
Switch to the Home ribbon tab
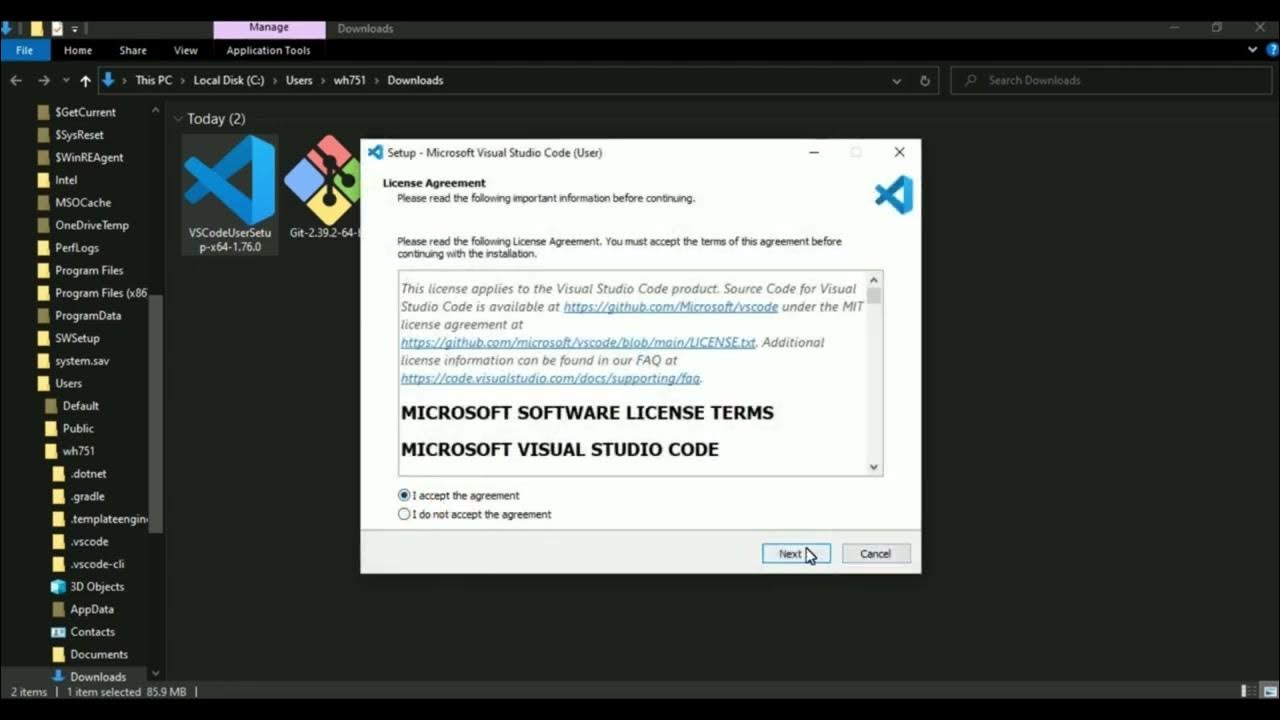click(78, 50)
